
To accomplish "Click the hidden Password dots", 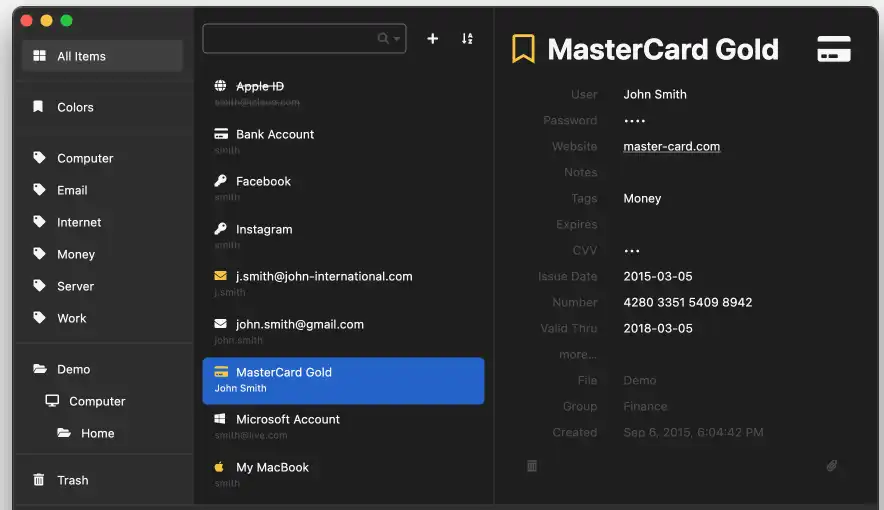I will tap(634, 121).
